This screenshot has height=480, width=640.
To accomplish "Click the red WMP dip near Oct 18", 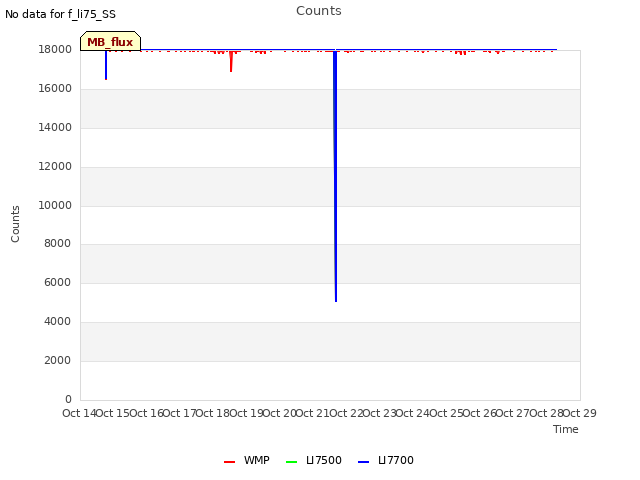I will (231, 61).
